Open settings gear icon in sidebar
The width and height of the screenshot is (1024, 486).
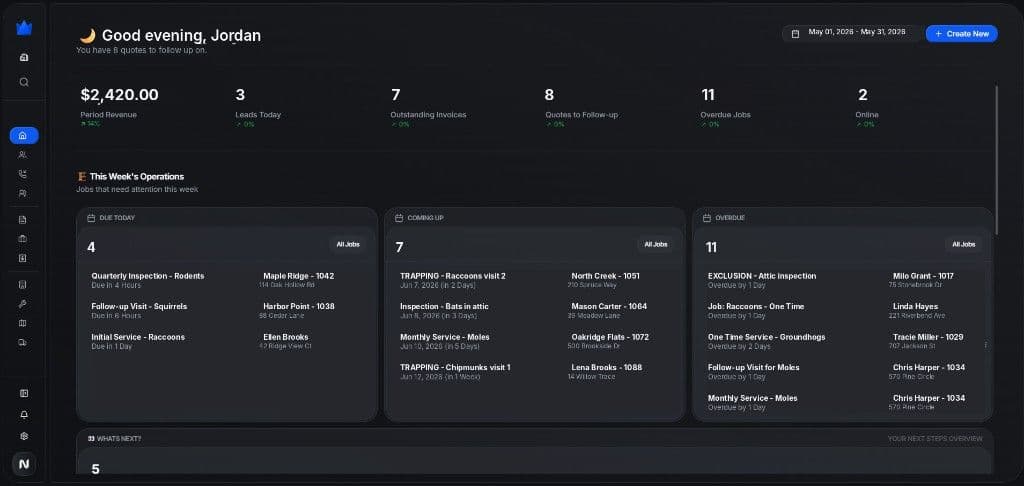(x=24, y=436)
